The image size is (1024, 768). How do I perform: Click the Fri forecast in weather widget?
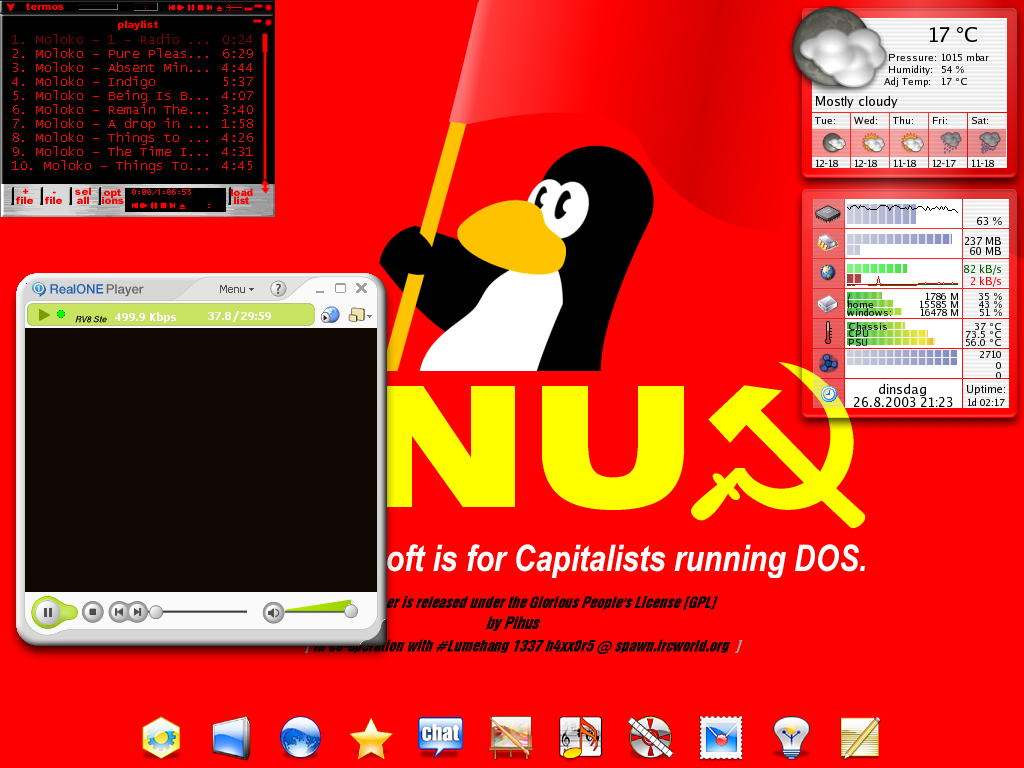(x=948, y=142)
